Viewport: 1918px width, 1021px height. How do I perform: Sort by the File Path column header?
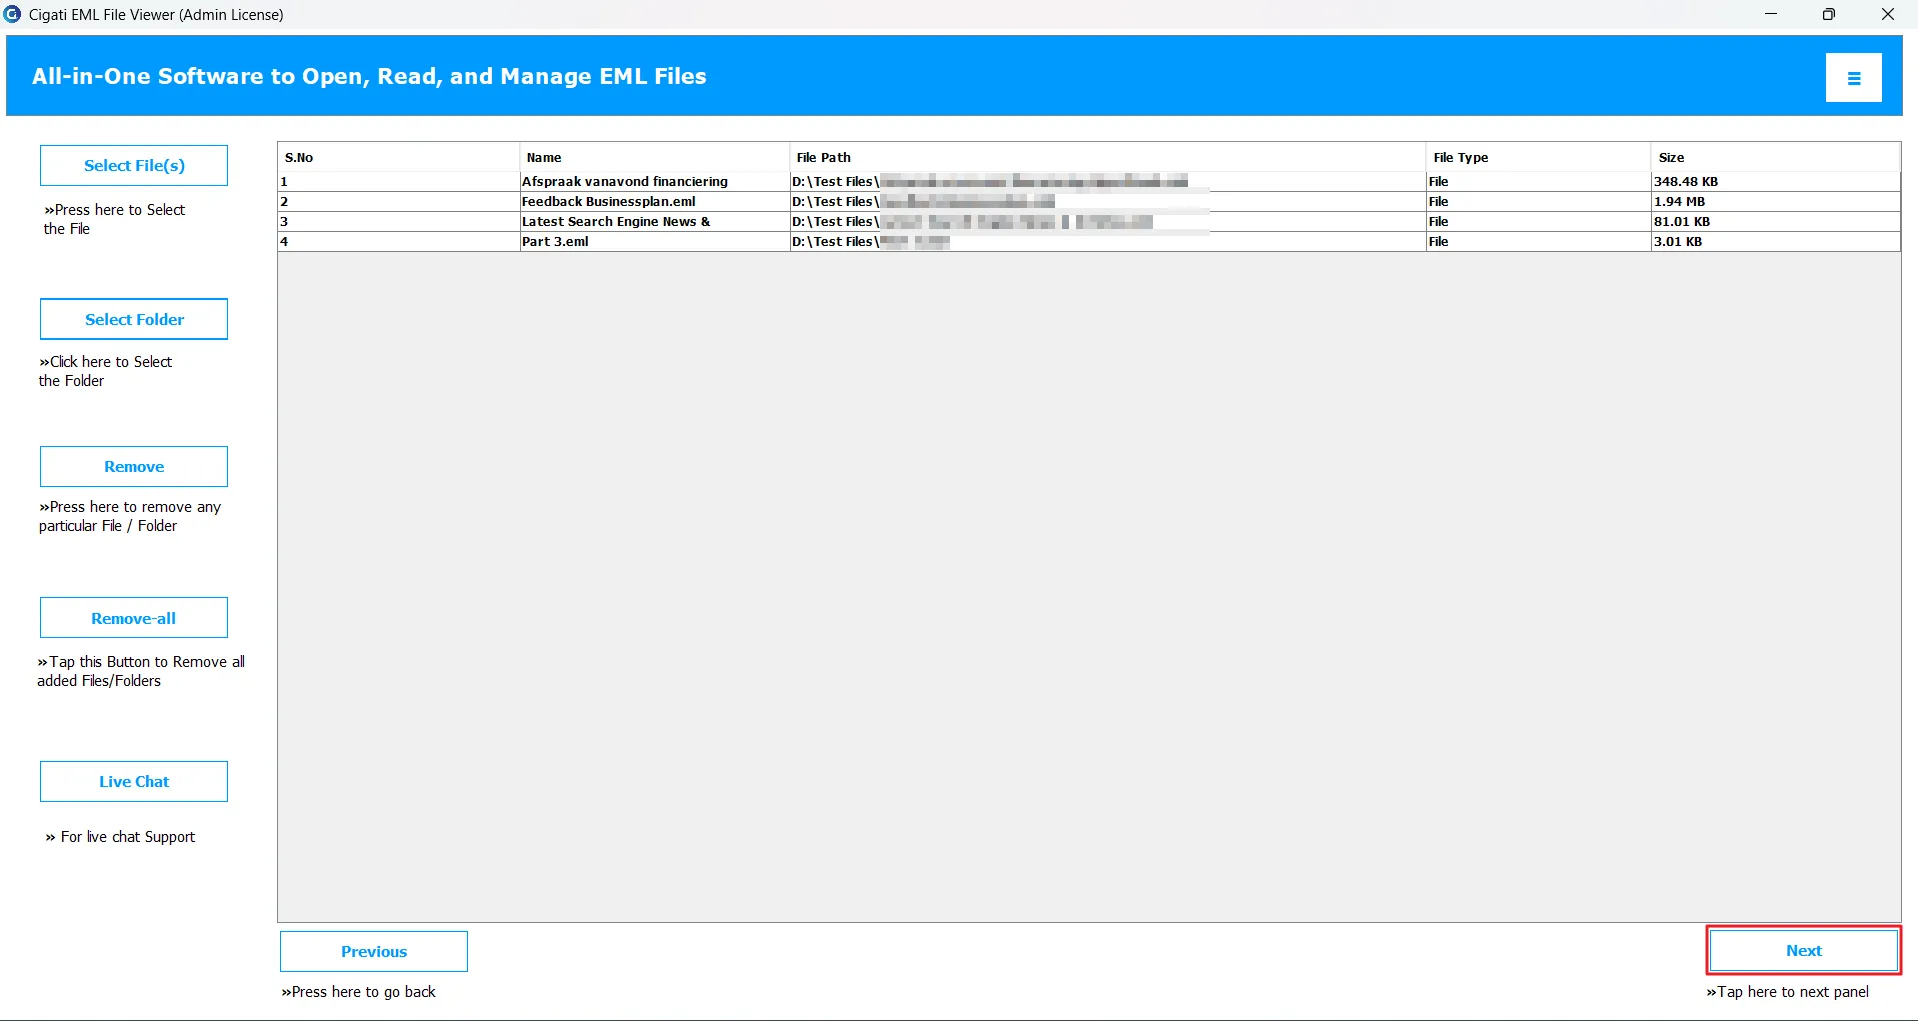pyautogui.click(x=1108, y=157)
